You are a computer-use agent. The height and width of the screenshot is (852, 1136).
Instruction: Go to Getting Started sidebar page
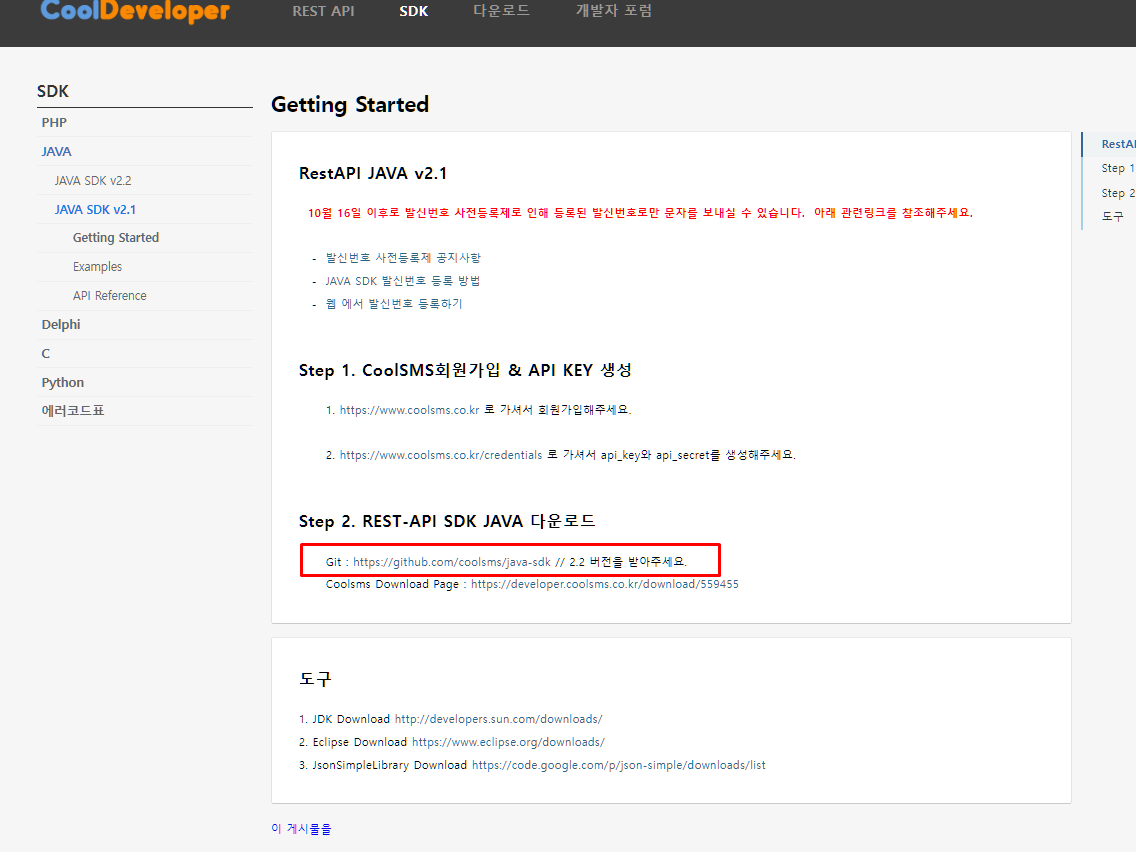(x=116, y=238)
